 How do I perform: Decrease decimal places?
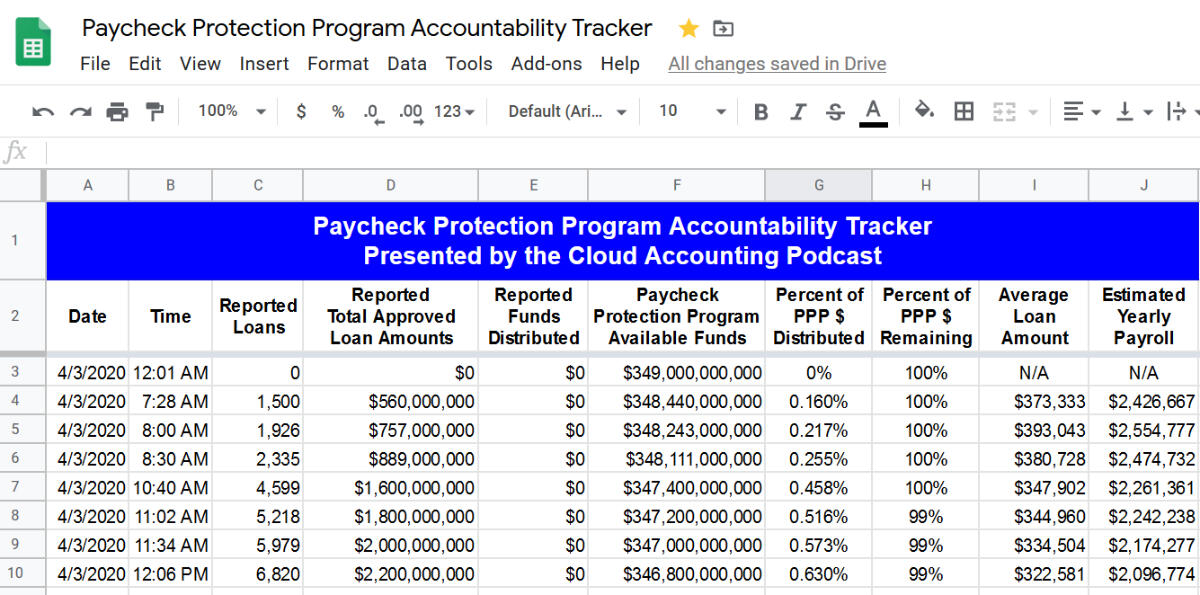(371, 112)
